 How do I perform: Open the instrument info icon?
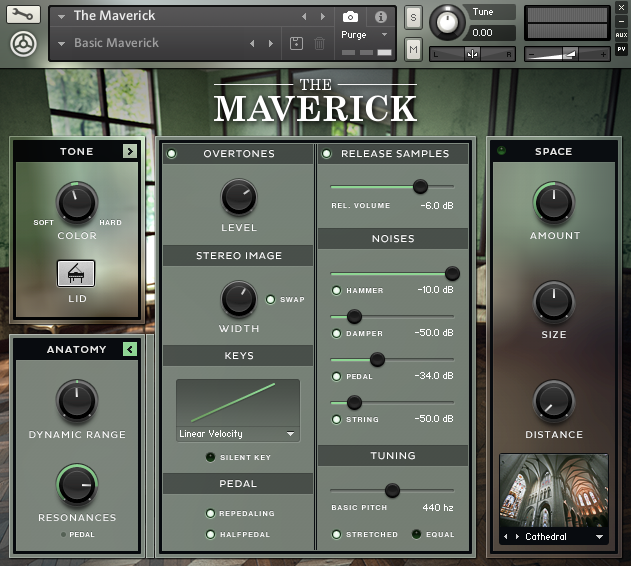380,17
